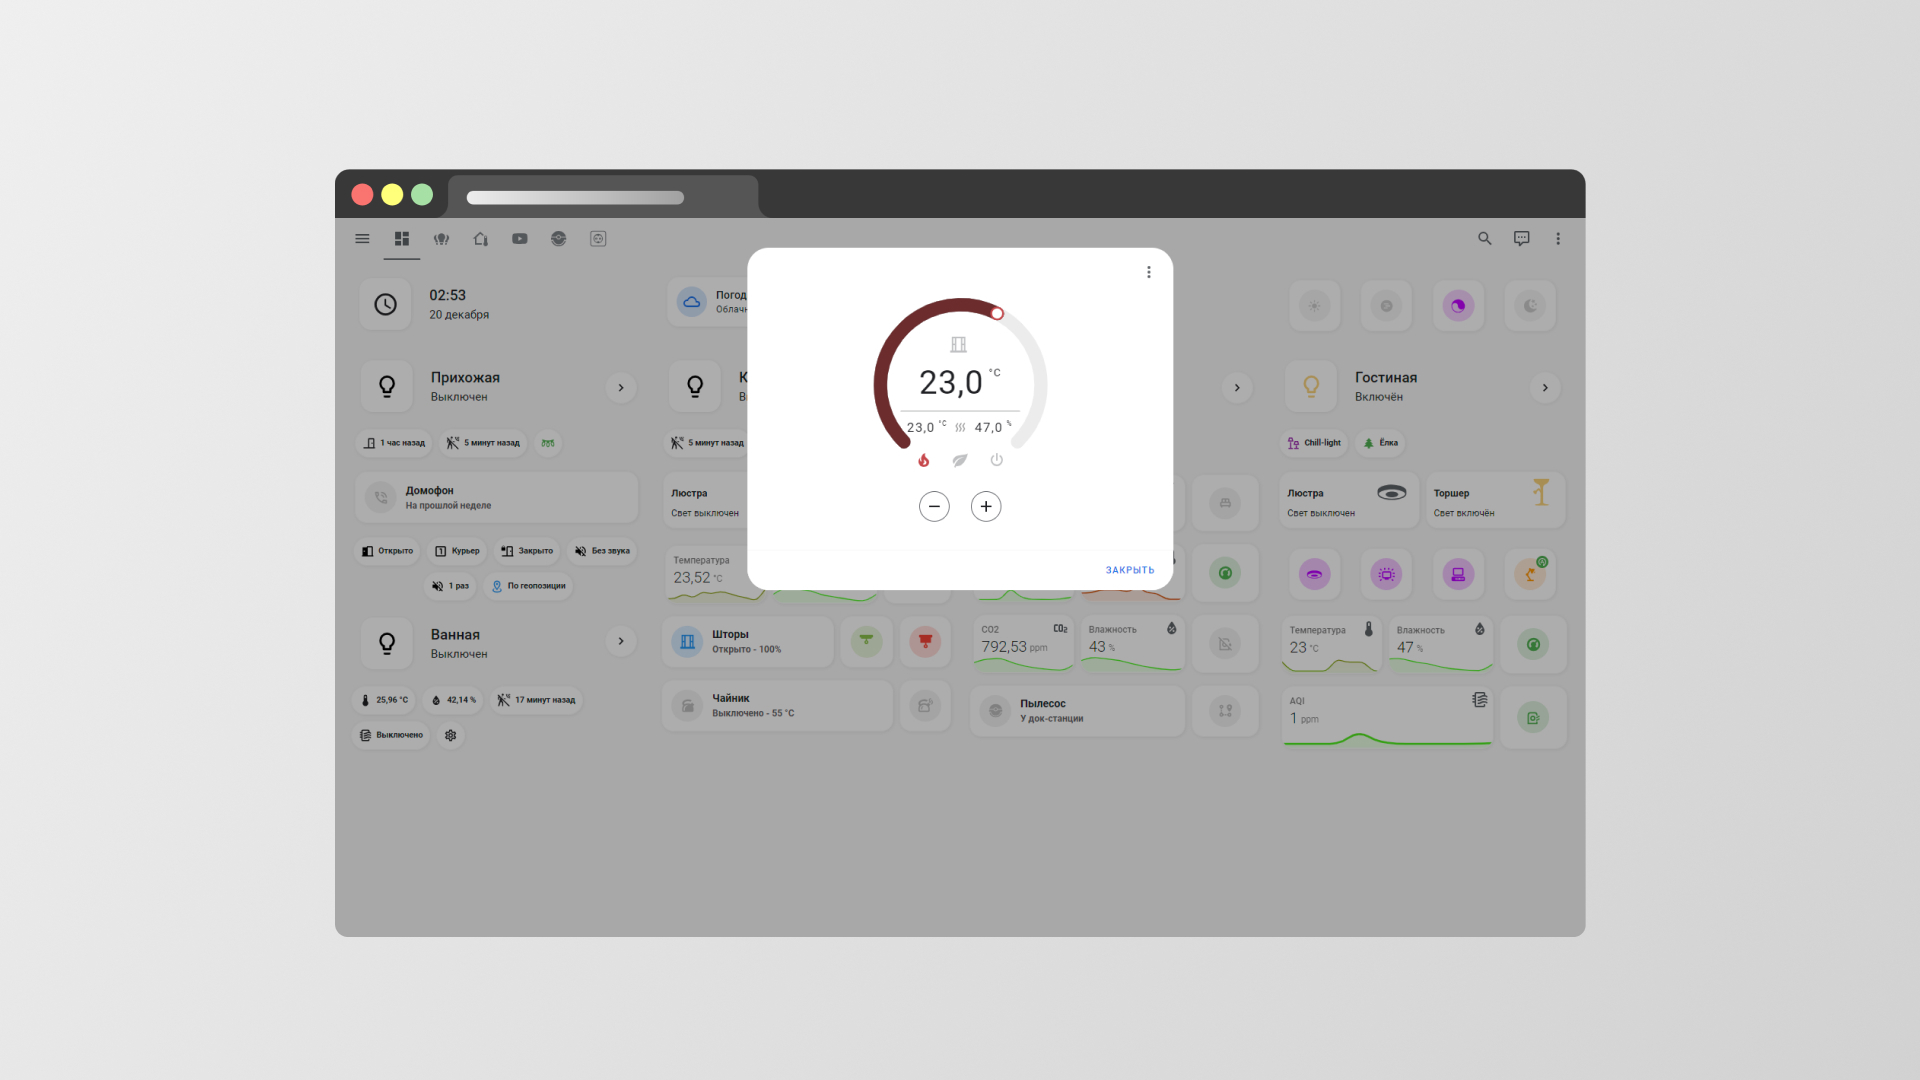
Task: Click the purple computer monitor button
Action: tap(1458, 574)
